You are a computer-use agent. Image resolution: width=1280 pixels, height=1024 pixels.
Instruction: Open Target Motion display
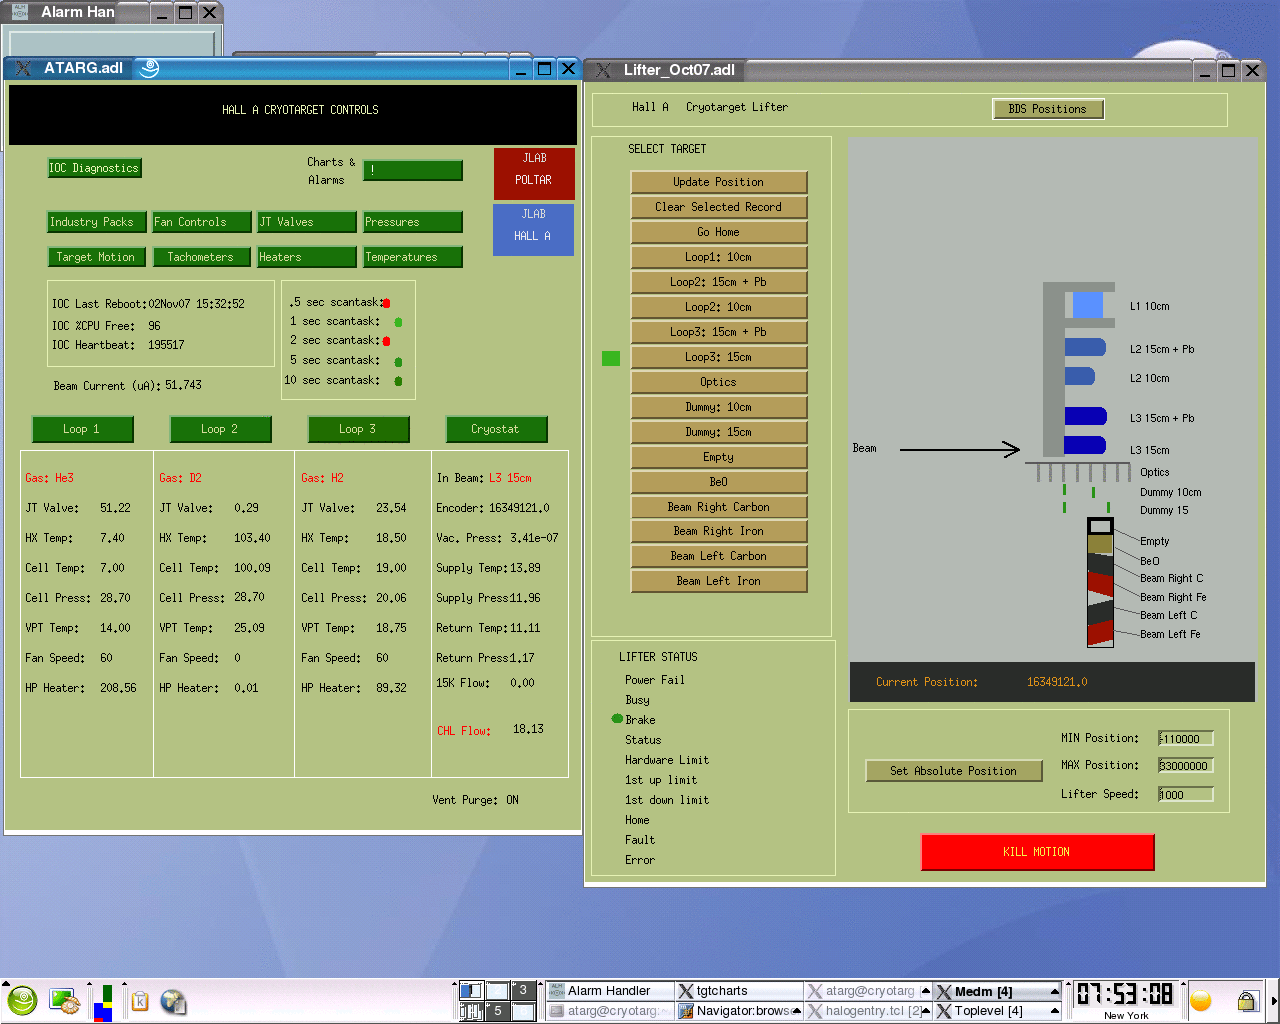[97, 257]
